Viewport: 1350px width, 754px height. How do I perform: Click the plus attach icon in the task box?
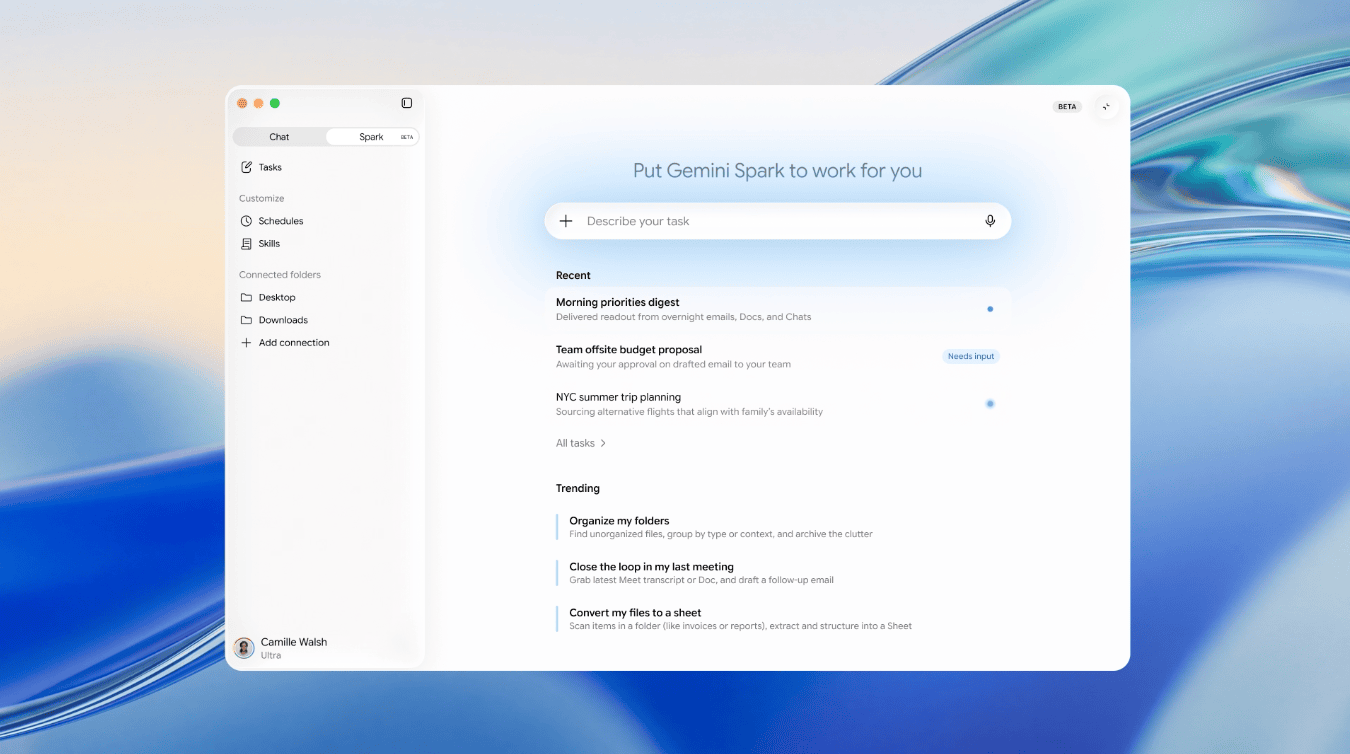[x=566, y=221]
